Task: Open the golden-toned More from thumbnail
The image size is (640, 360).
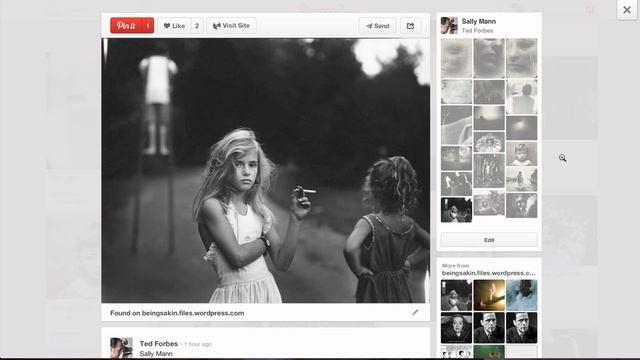Action: 489,295
